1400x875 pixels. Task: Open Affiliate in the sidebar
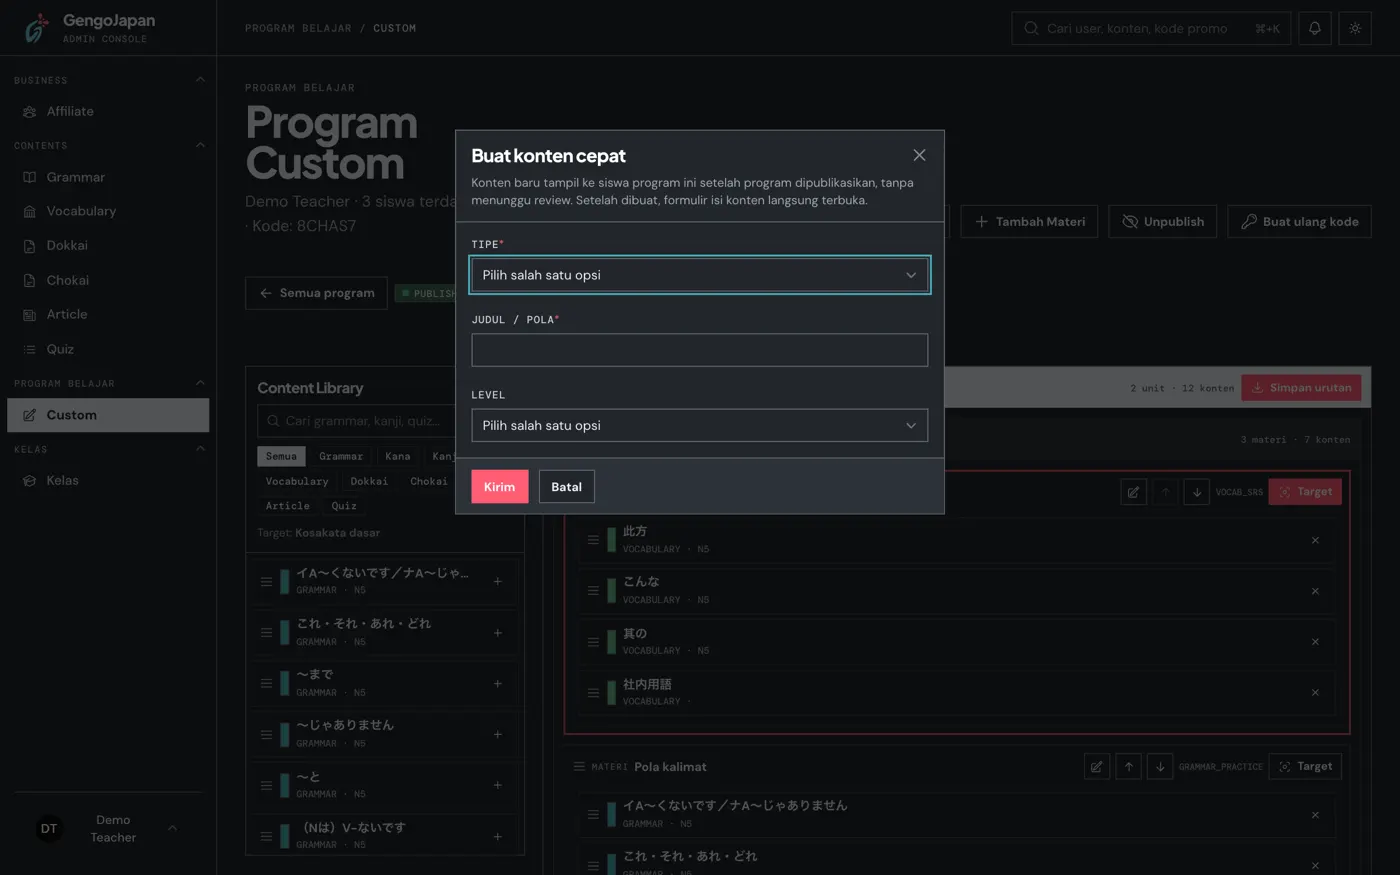108,111
